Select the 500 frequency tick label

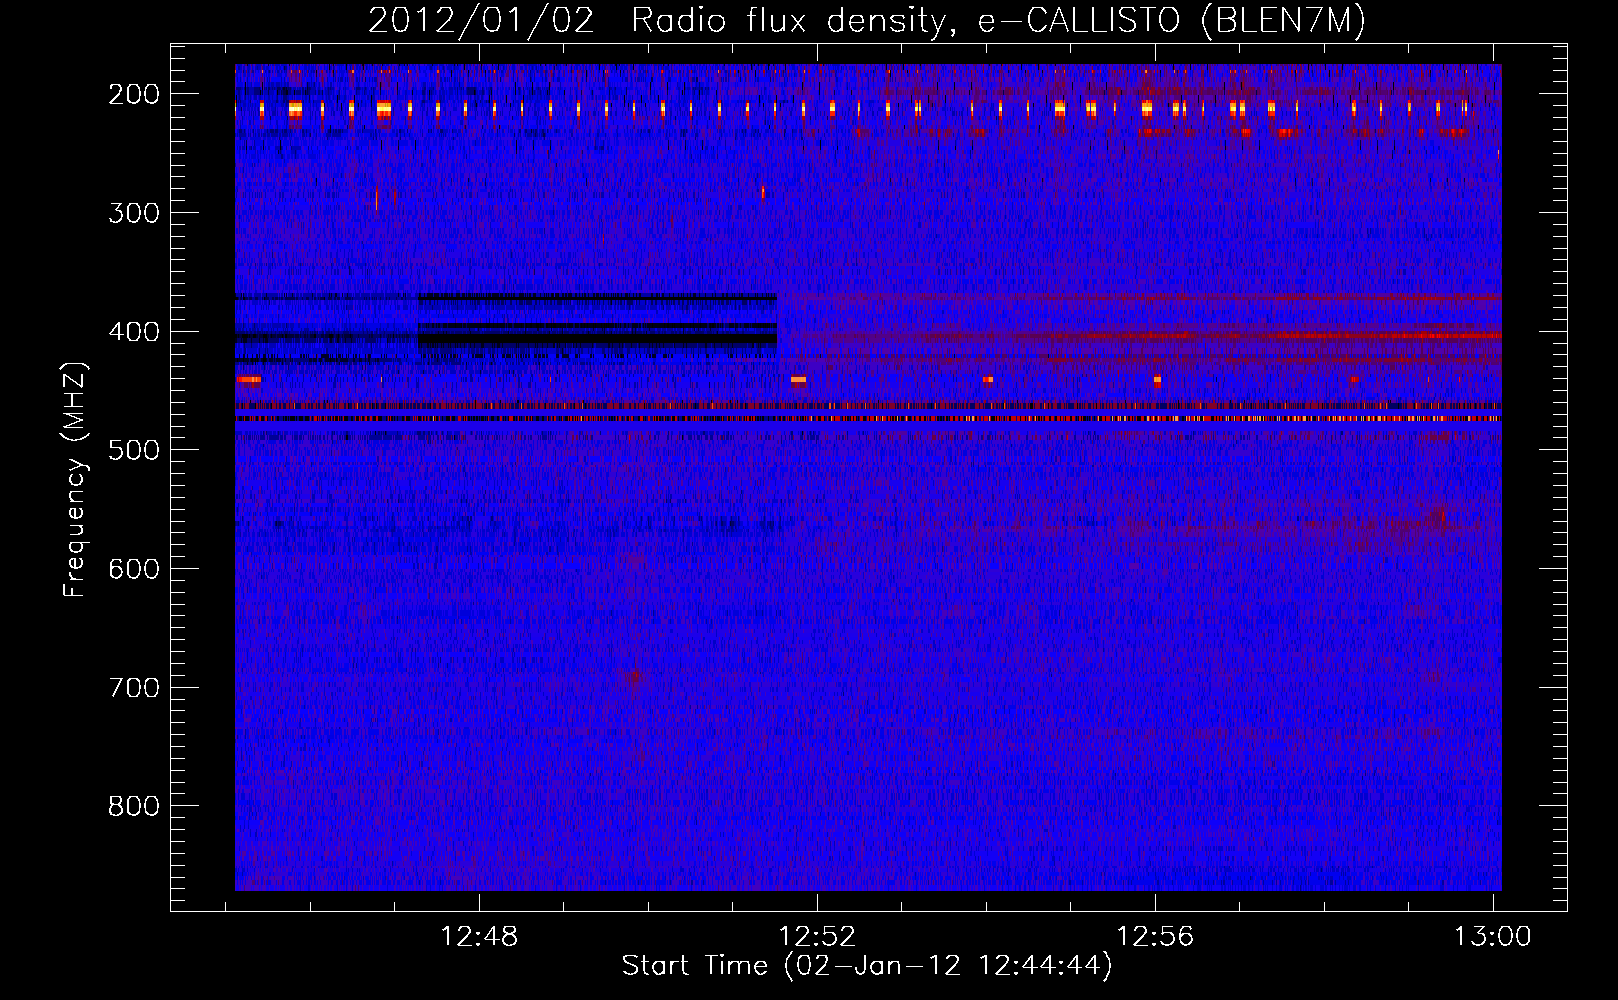(134, 451)
